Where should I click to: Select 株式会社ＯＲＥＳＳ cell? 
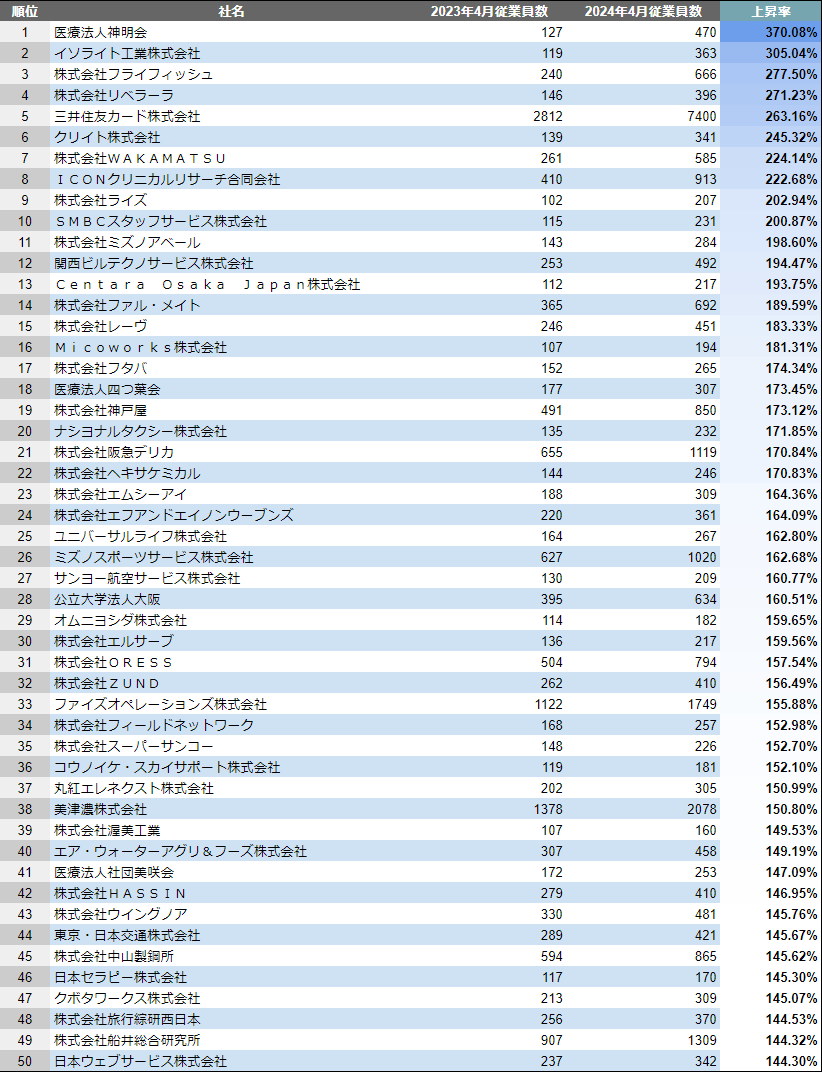tap(114, 662)
